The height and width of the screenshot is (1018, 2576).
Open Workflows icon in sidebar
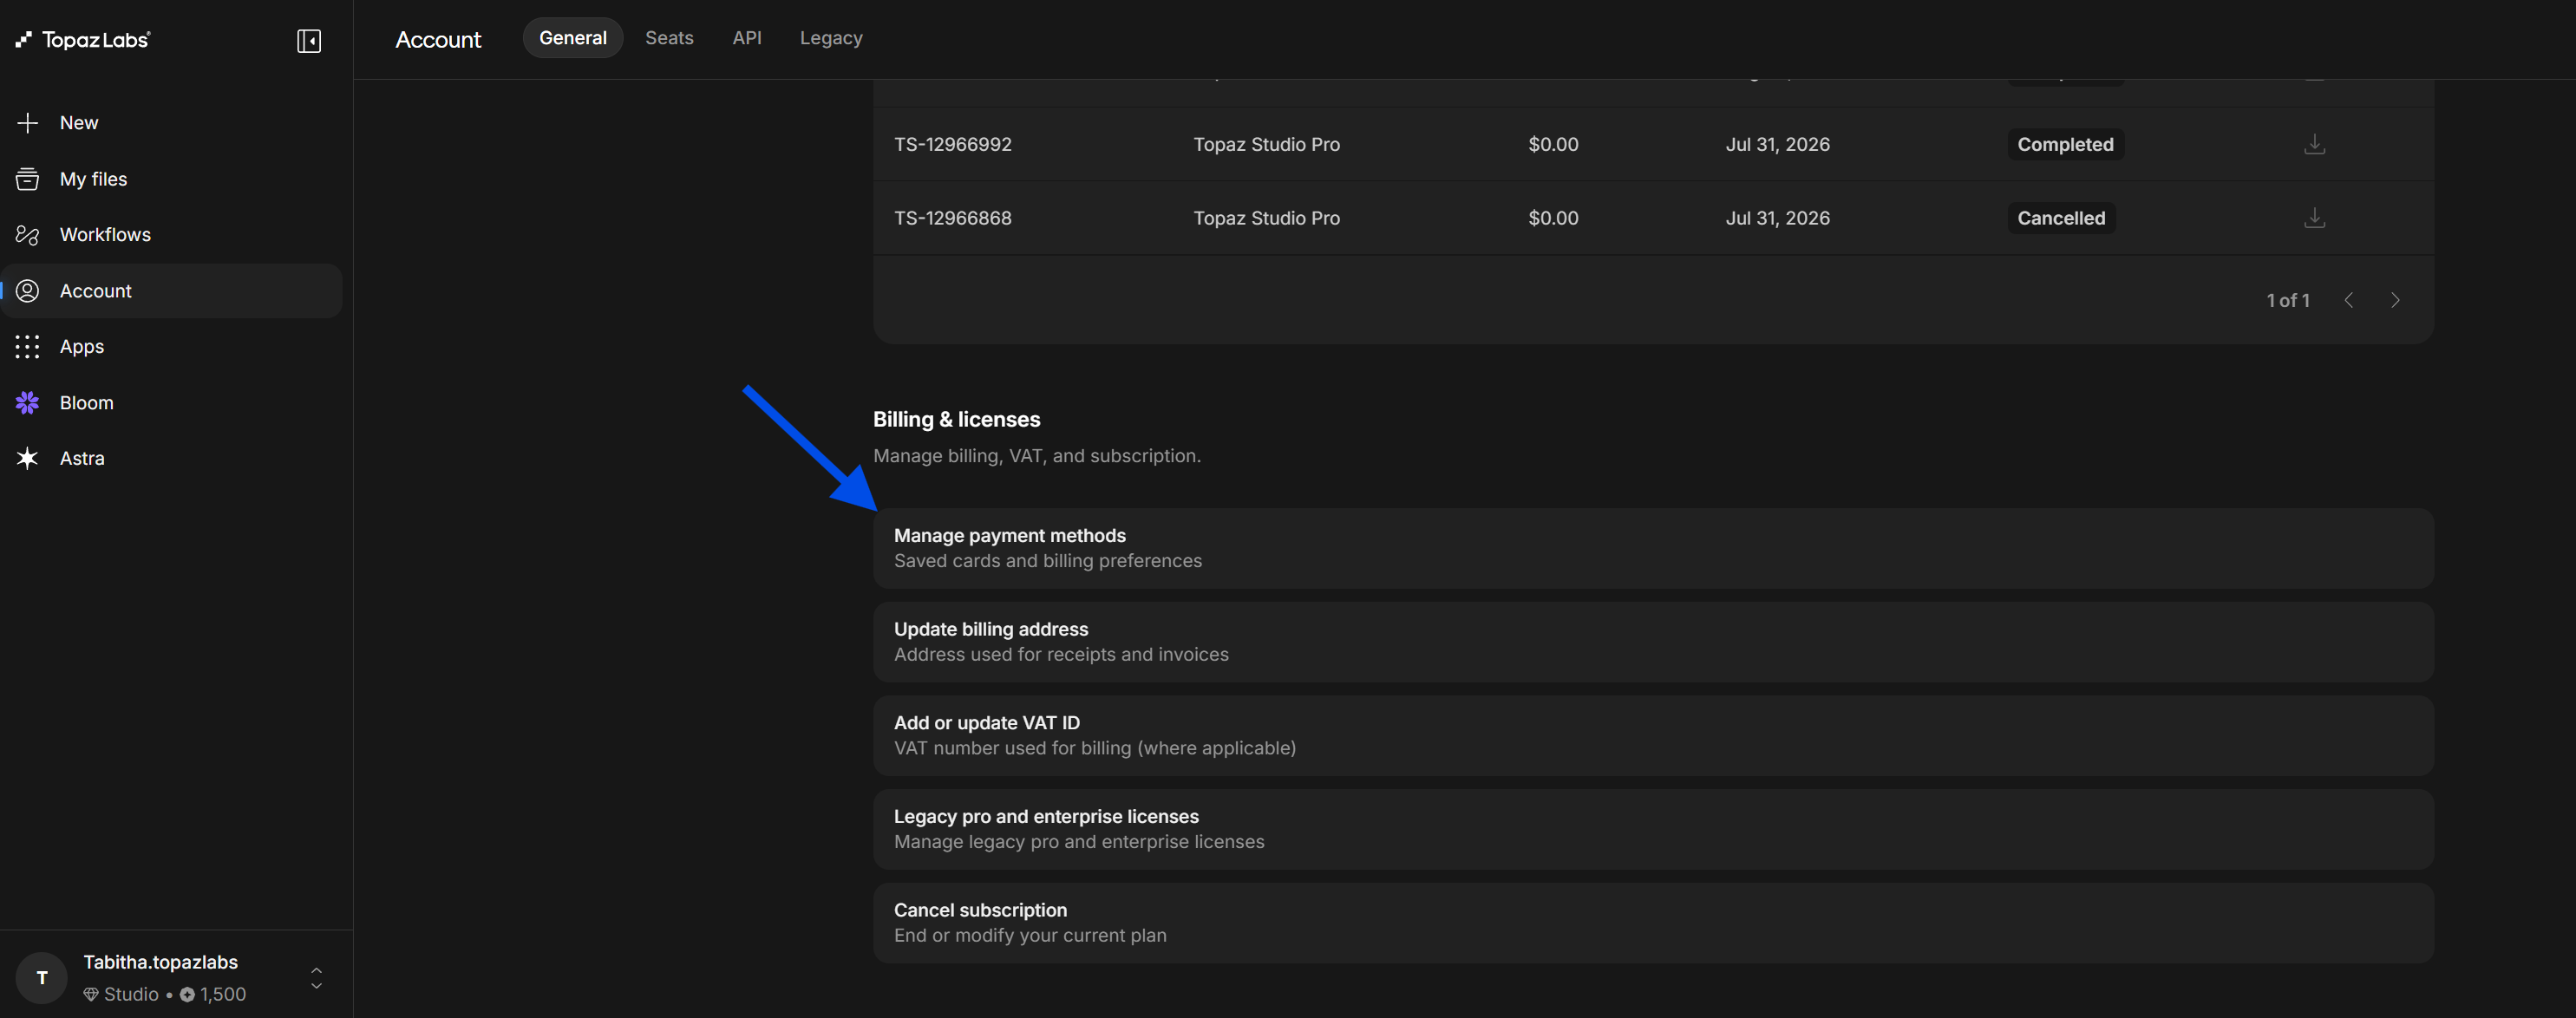coord(27,235)
